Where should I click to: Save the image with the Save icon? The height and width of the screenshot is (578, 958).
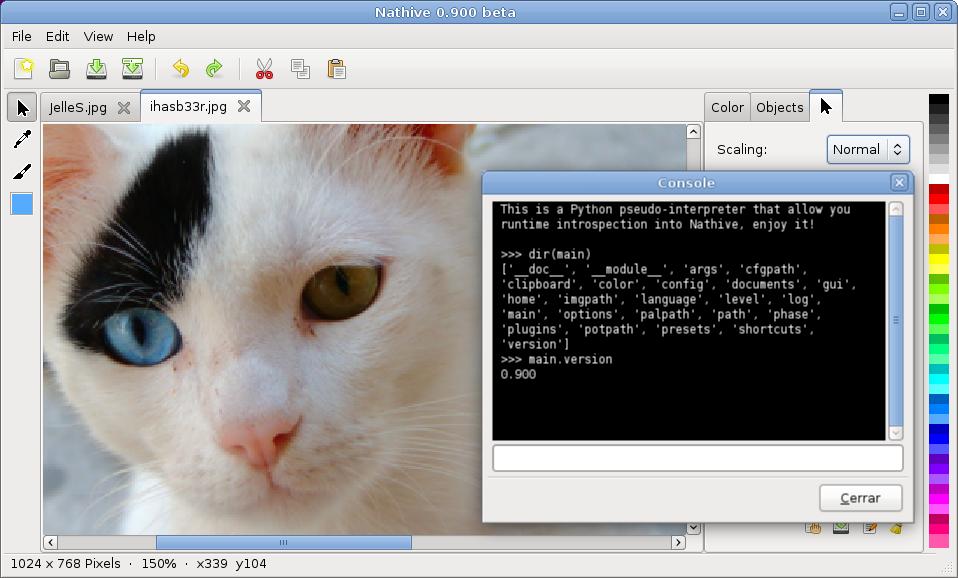[96, 68]
